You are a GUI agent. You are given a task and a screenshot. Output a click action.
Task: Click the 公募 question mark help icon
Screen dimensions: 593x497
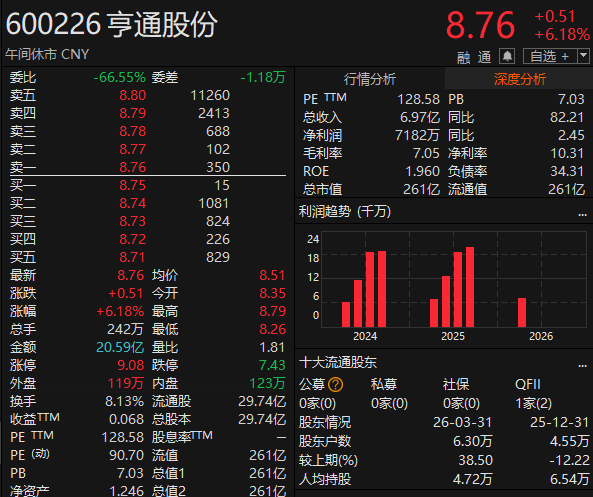tap(335, 385)
